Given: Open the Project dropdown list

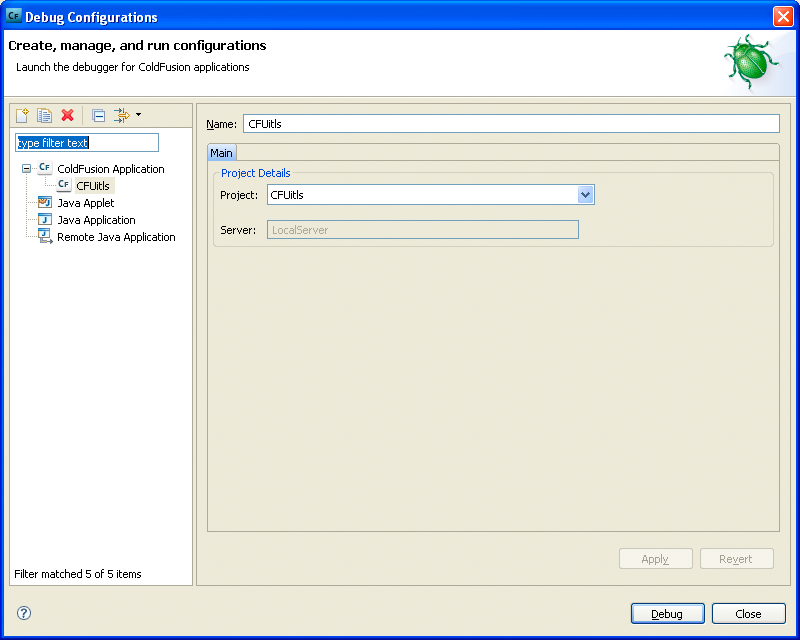Looking at the screenshot, I should tap(585, 194).
